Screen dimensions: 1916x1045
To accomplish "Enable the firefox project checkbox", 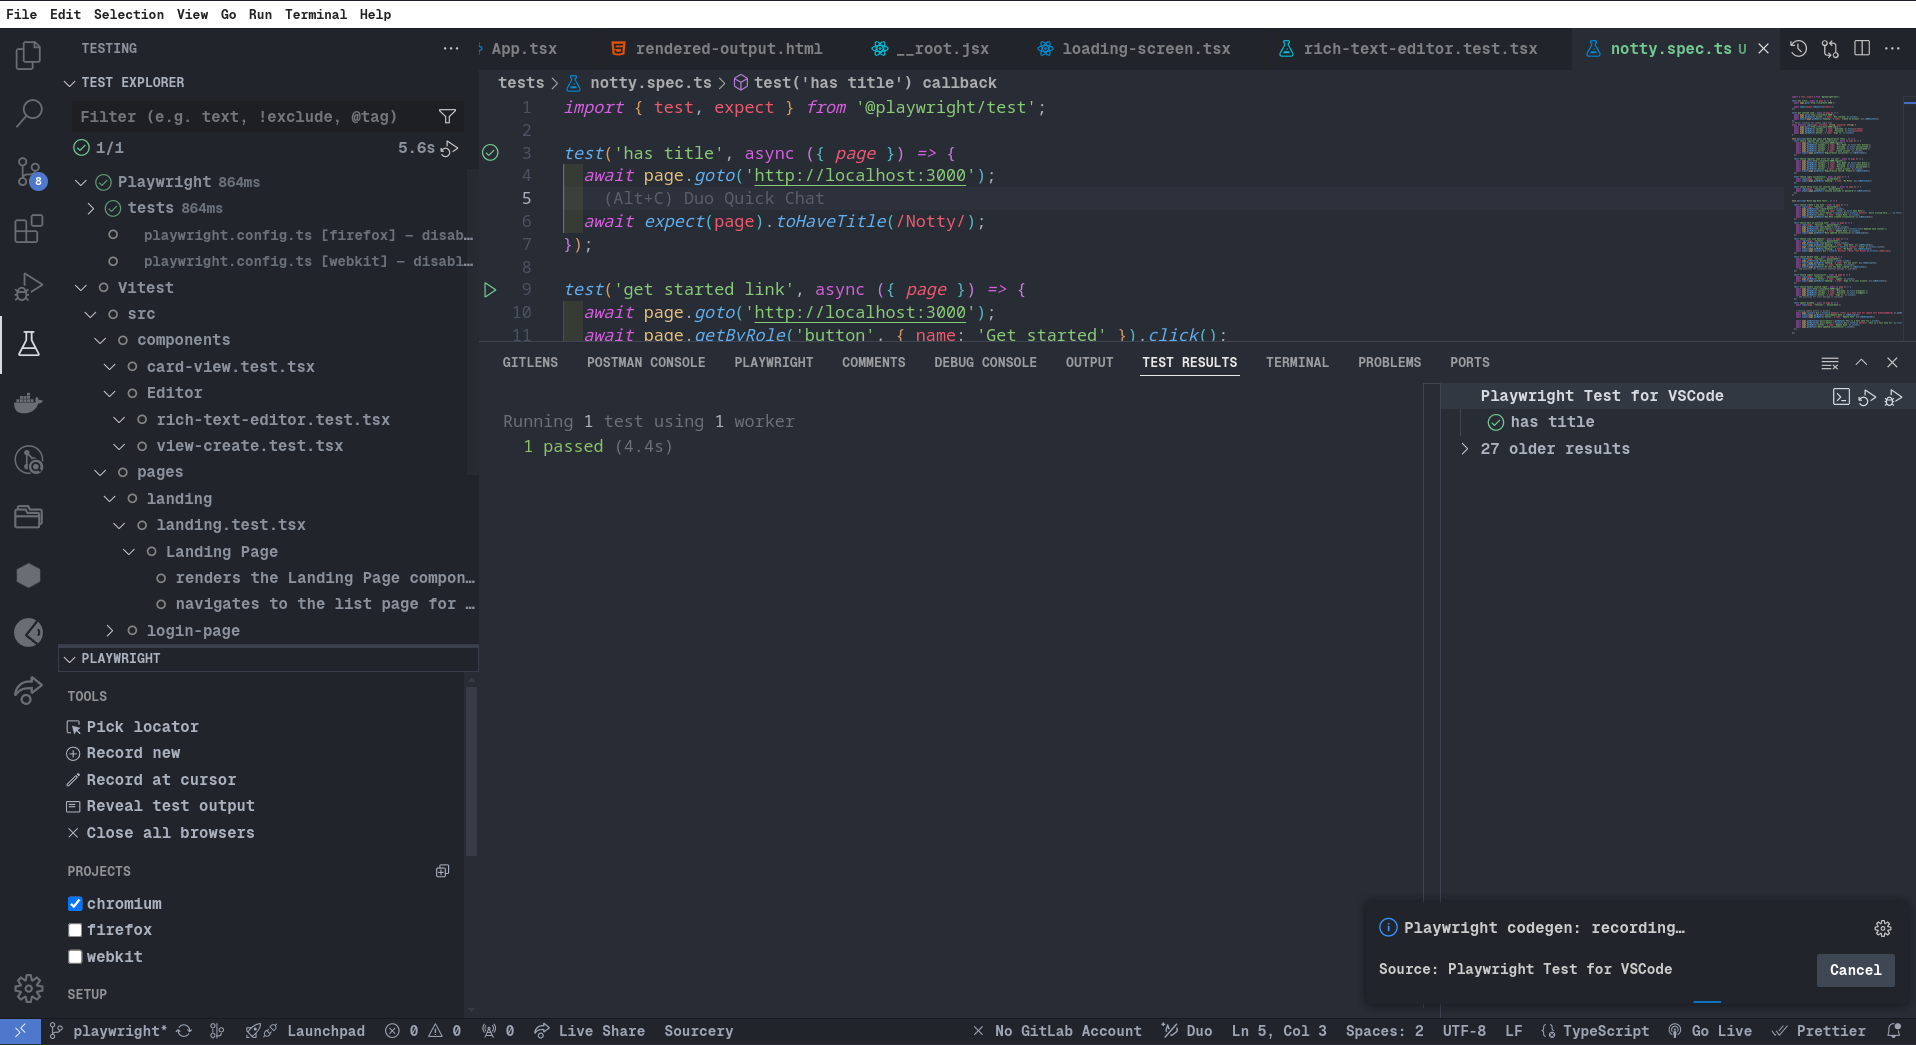I will (75, 930).
